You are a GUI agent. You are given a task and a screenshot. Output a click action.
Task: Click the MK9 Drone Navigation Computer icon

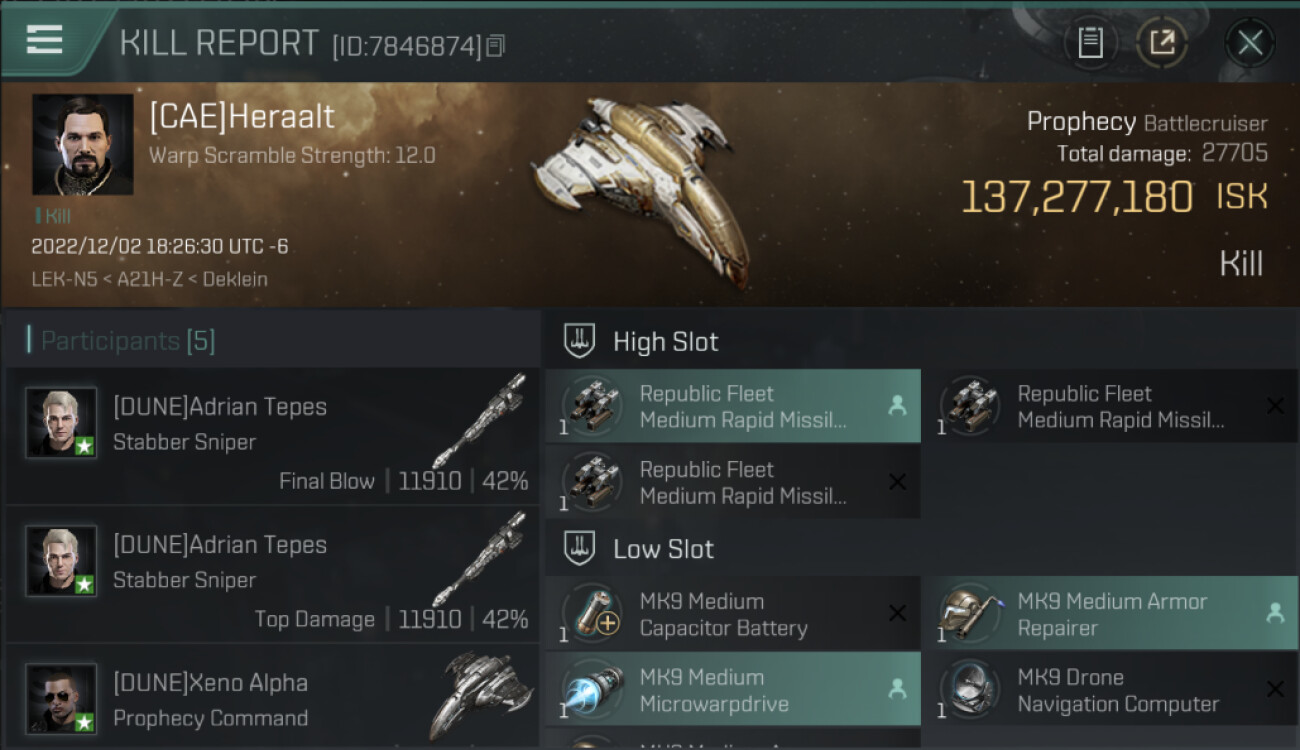coord(970,690)
